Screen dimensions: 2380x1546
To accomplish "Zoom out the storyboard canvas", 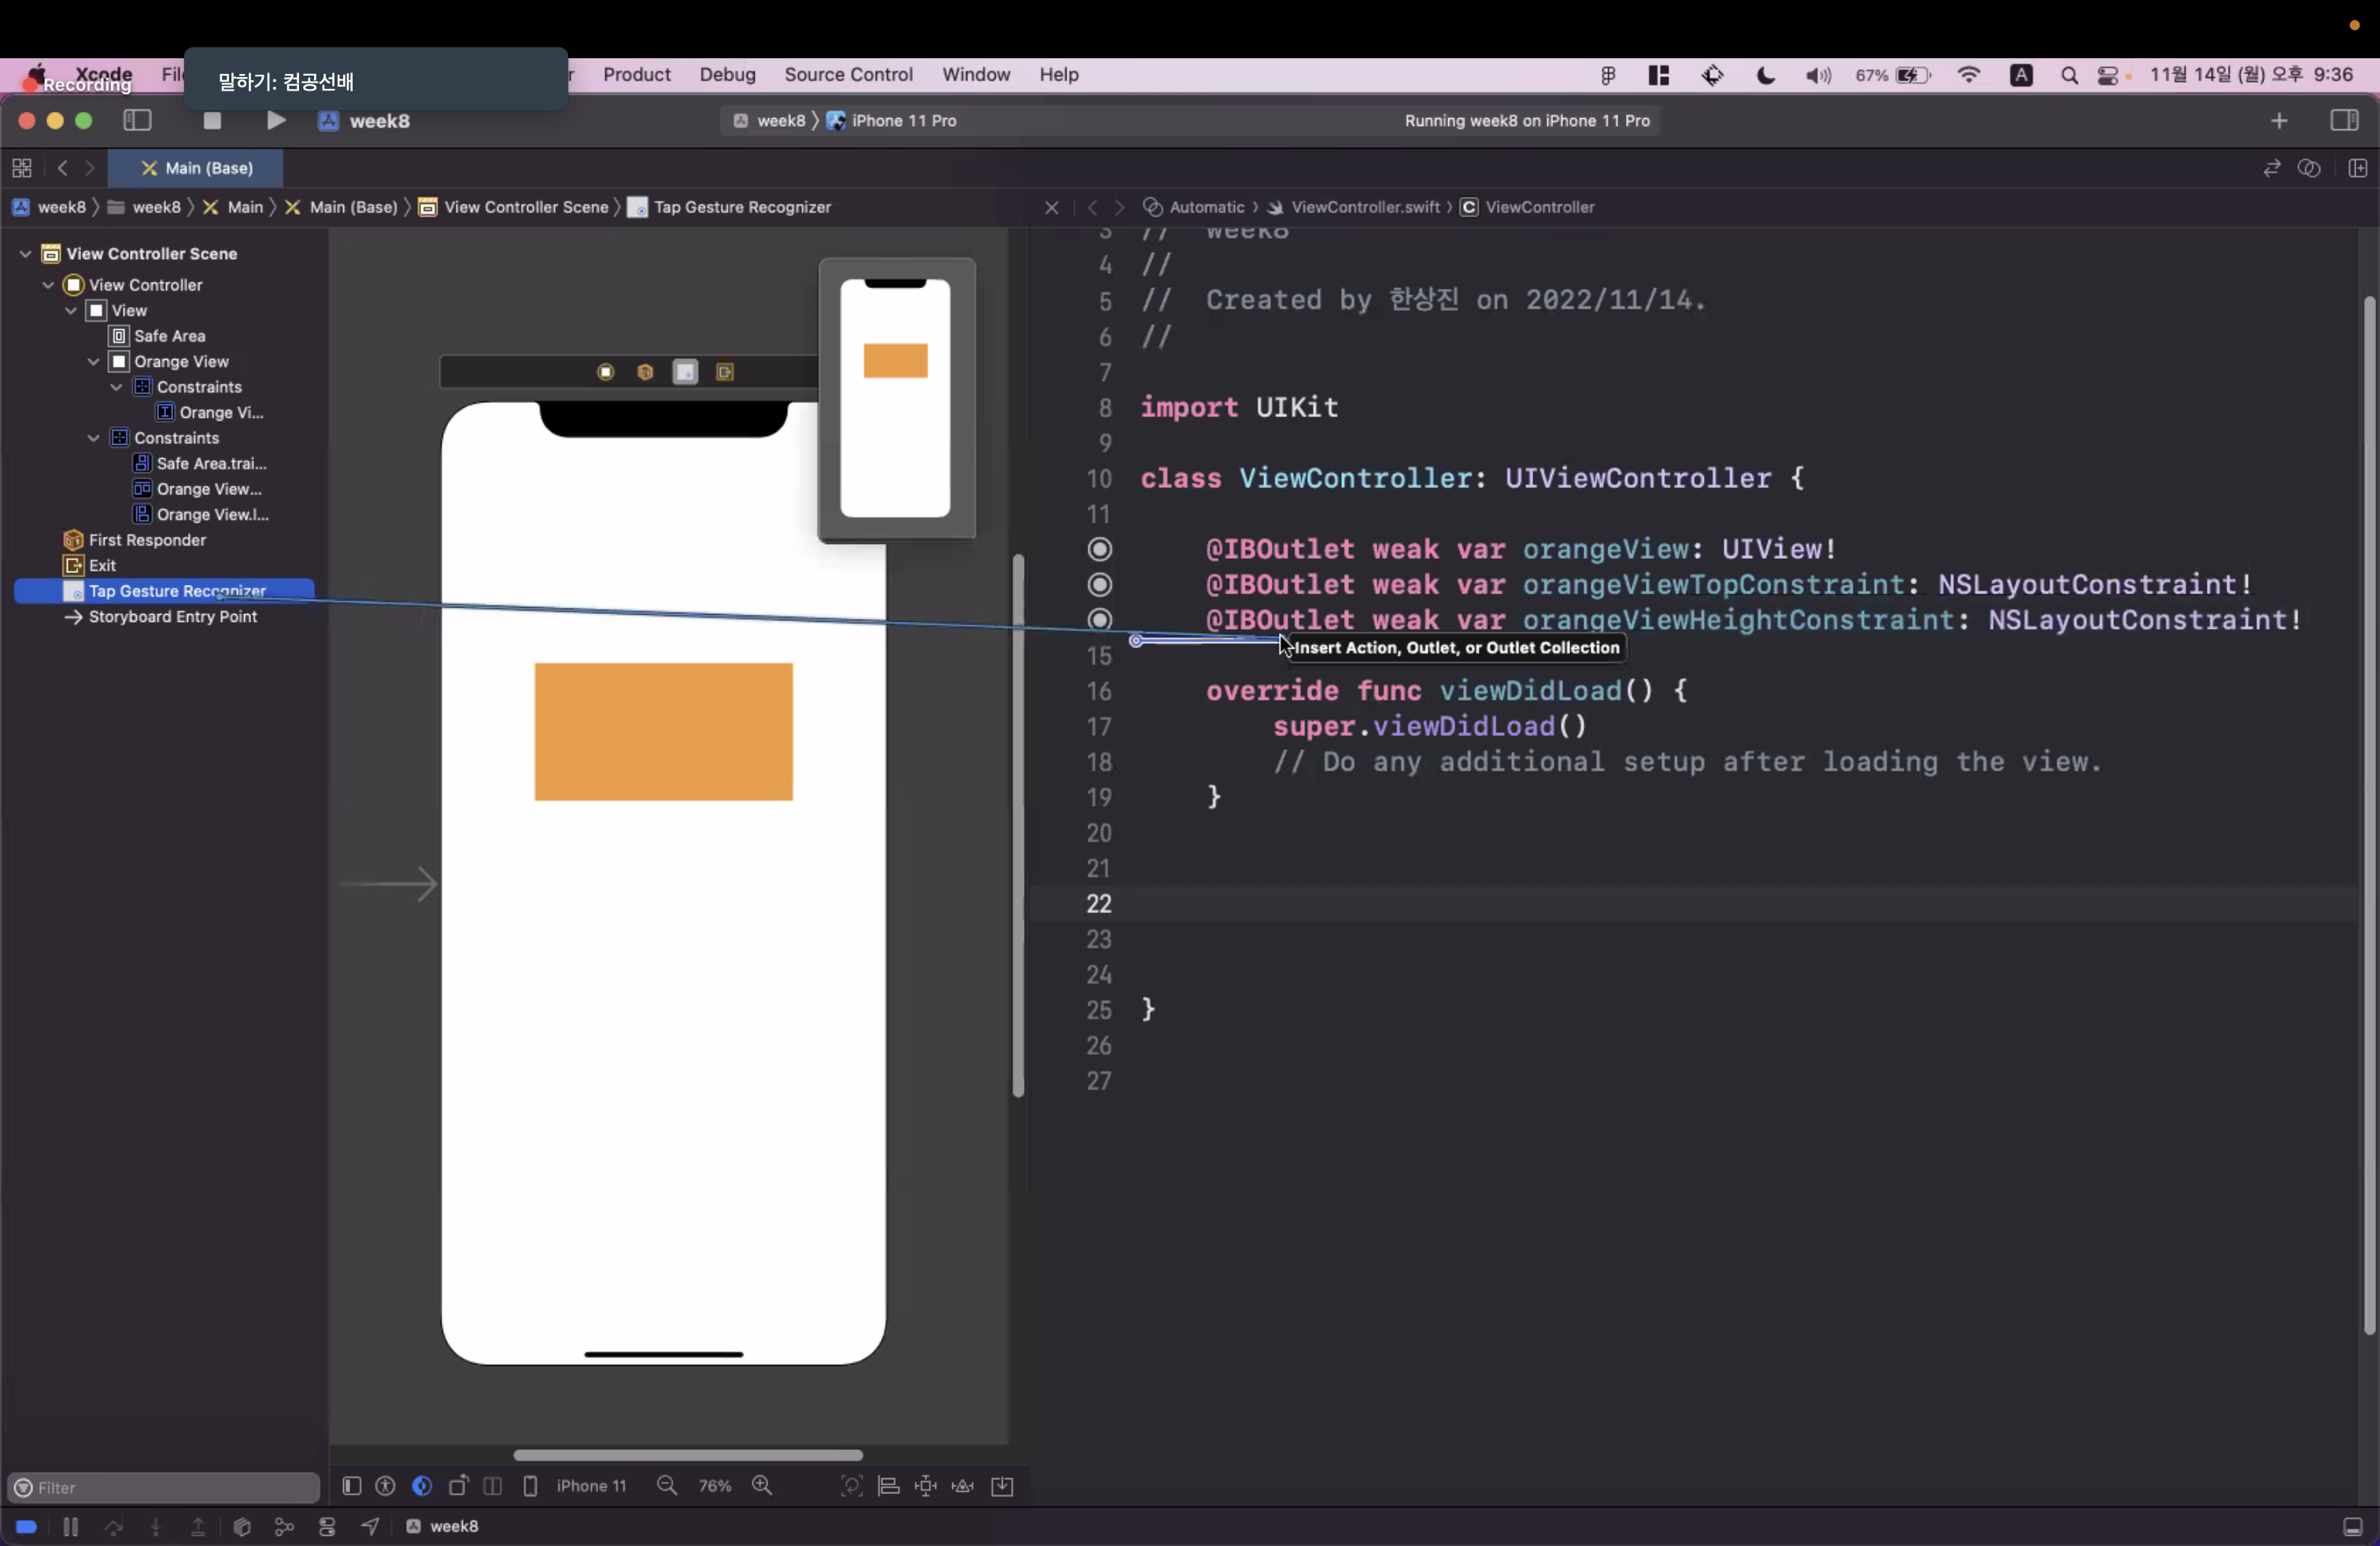I will click(667, 1486).
